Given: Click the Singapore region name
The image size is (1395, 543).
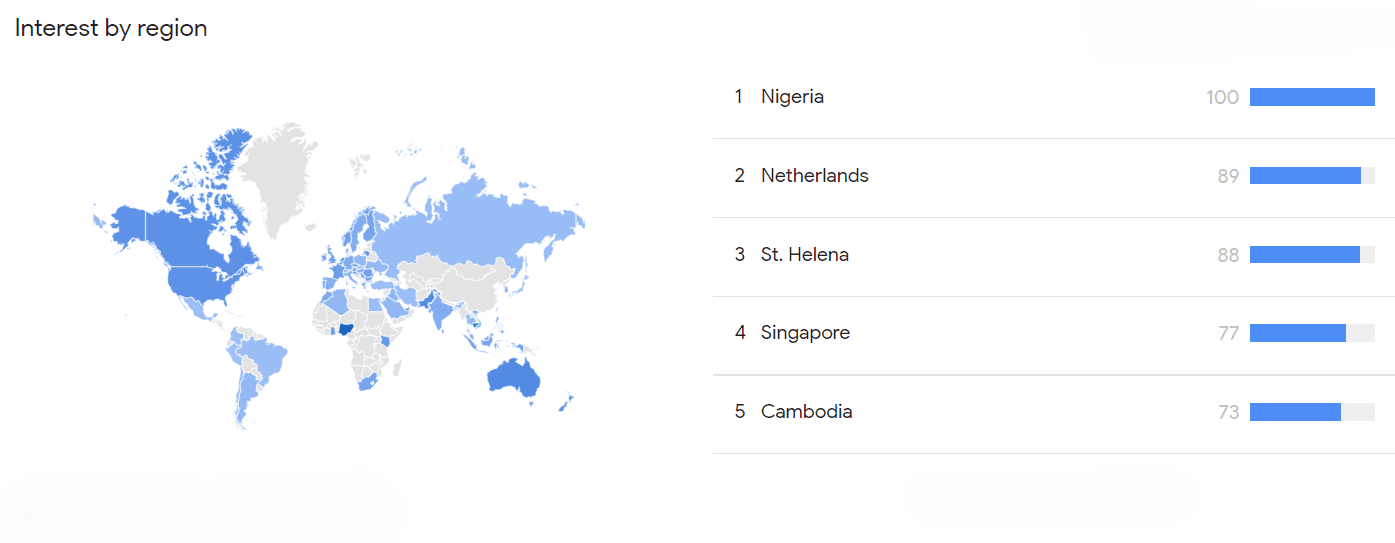Looking at the screenshot, I should pos(805,333).
